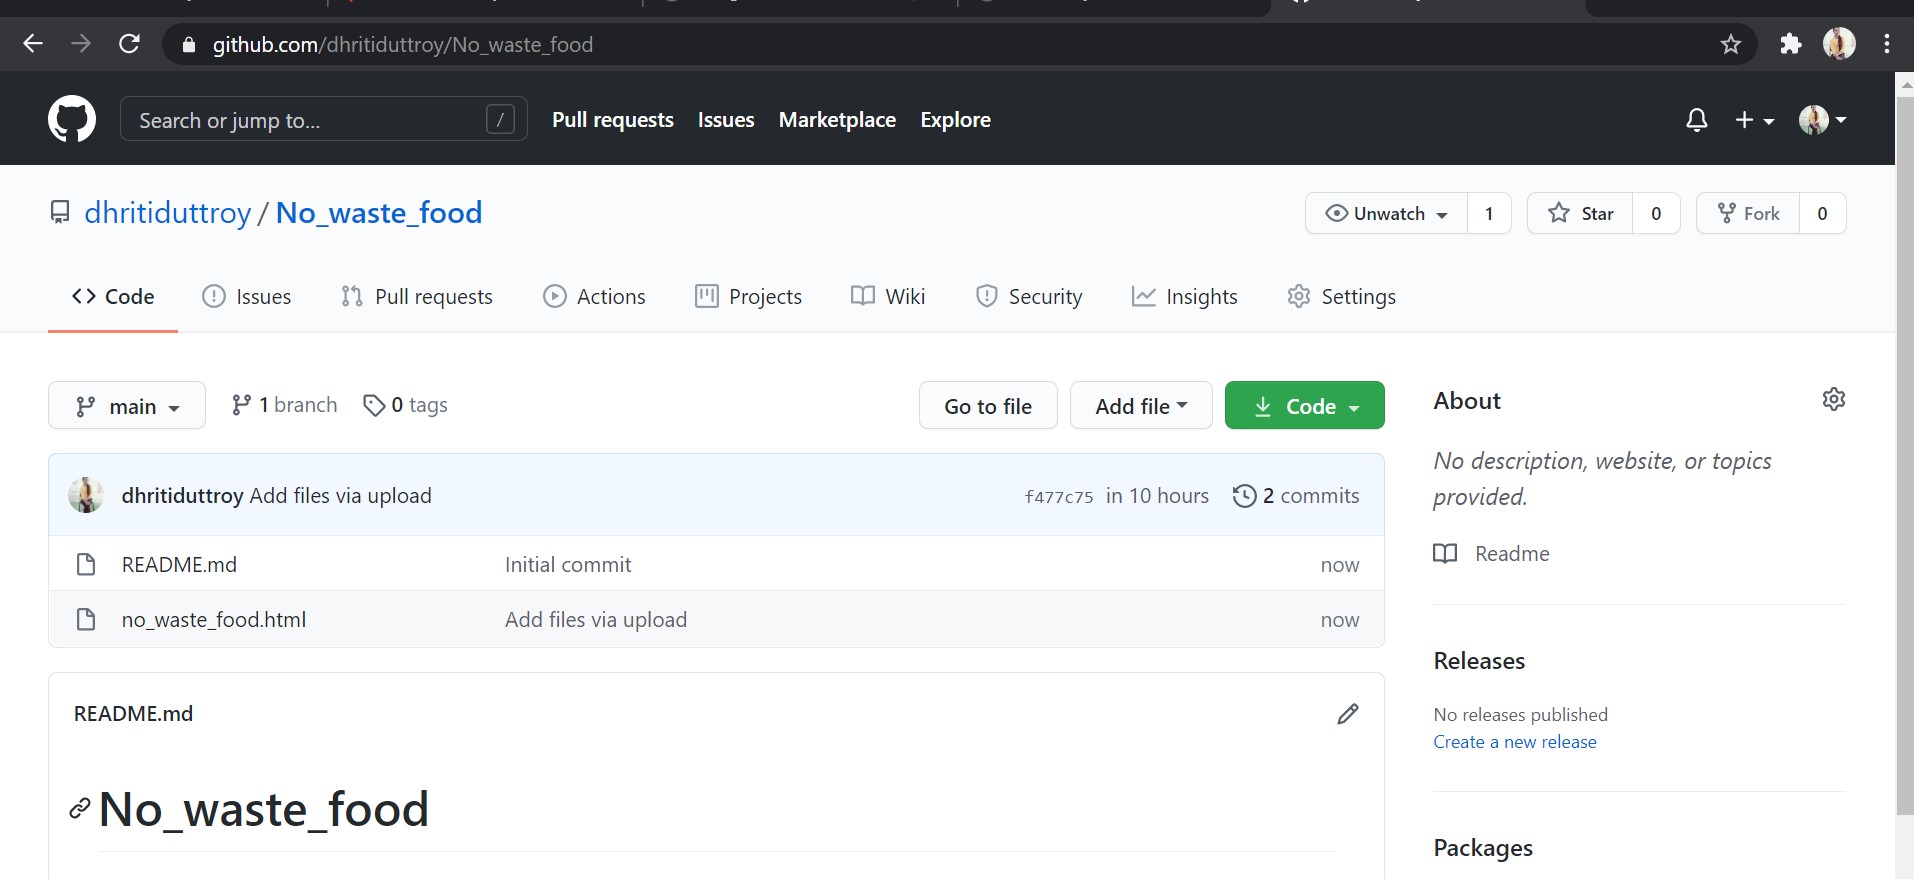Star the repository
Image resolution: width=1914 pixels, height=879 pixels.
(1580, 213)
